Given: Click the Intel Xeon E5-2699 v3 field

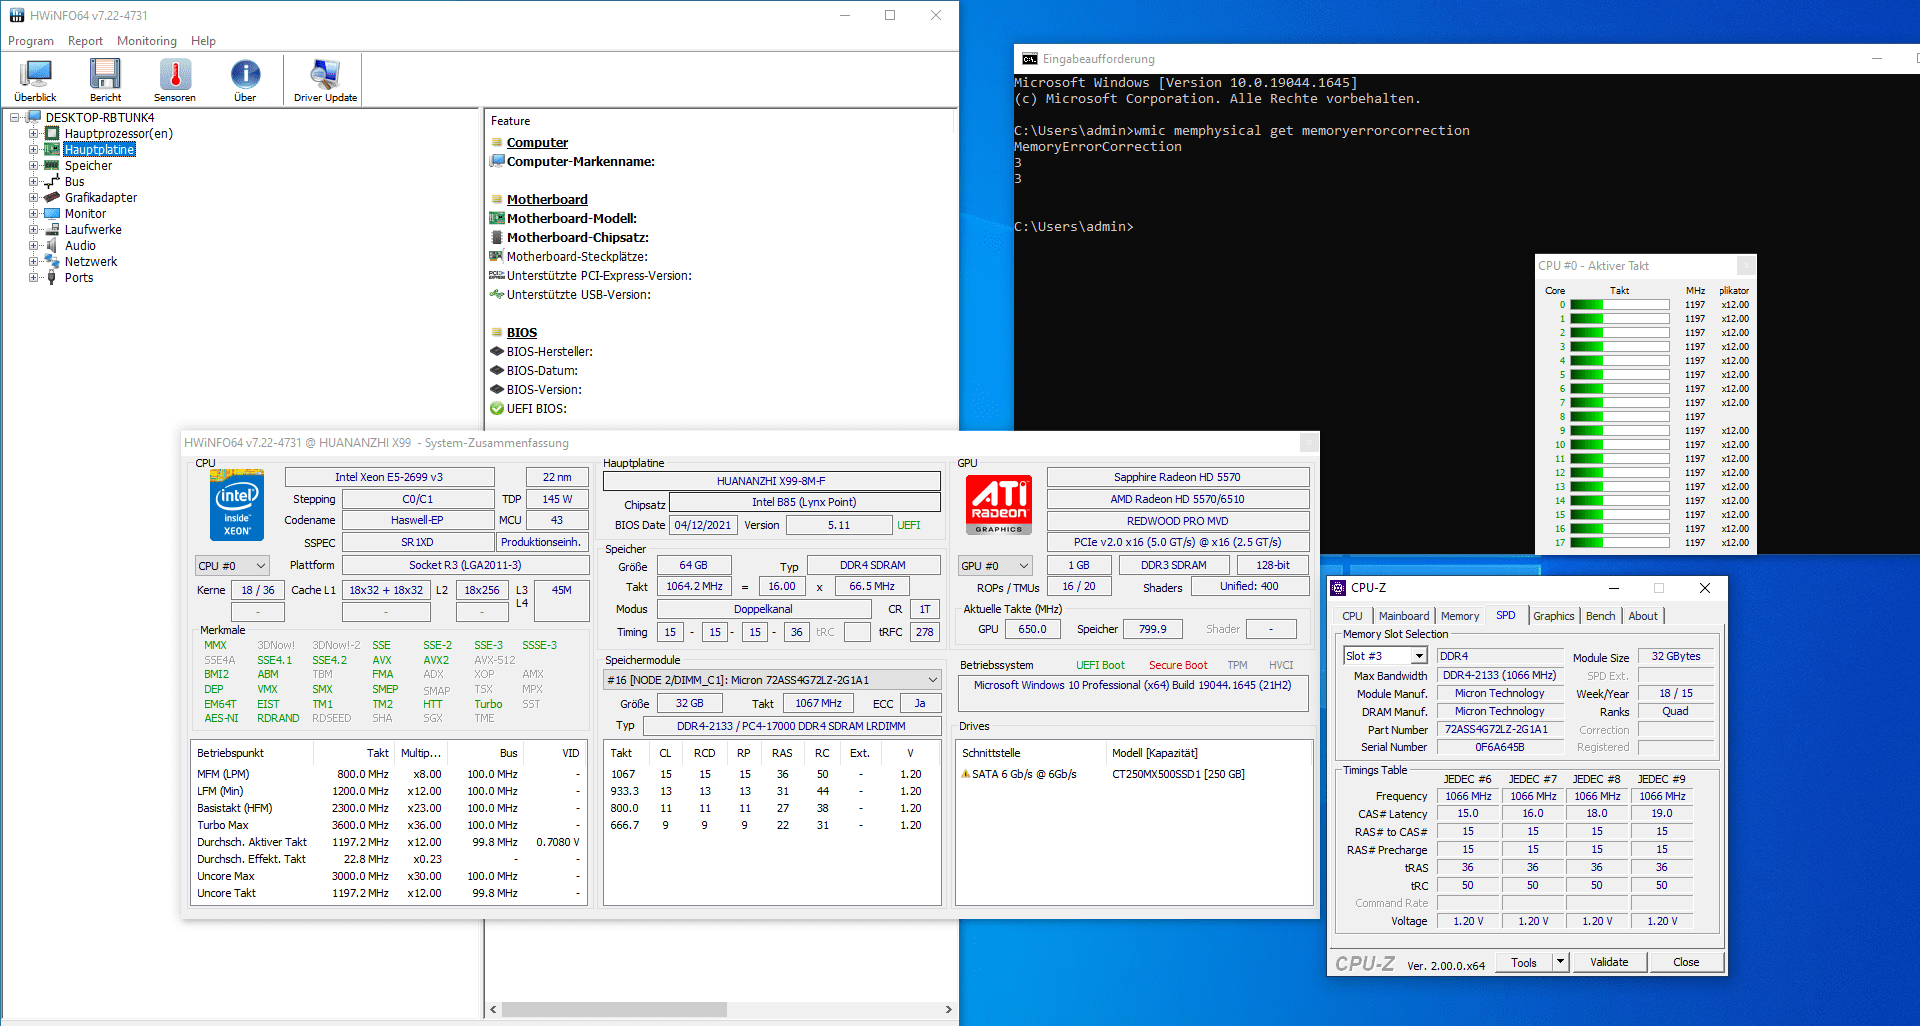Looking at the screenshot, I should pos(389,477).
